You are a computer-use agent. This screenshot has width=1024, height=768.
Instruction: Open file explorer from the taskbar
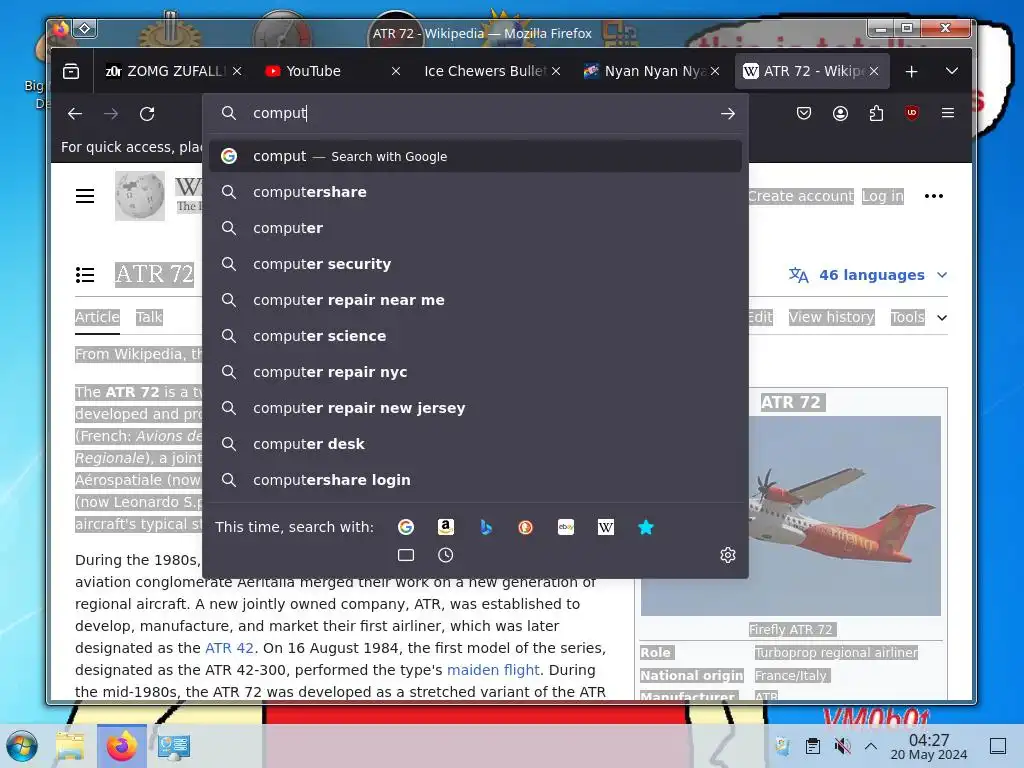(x=70, y=746)
